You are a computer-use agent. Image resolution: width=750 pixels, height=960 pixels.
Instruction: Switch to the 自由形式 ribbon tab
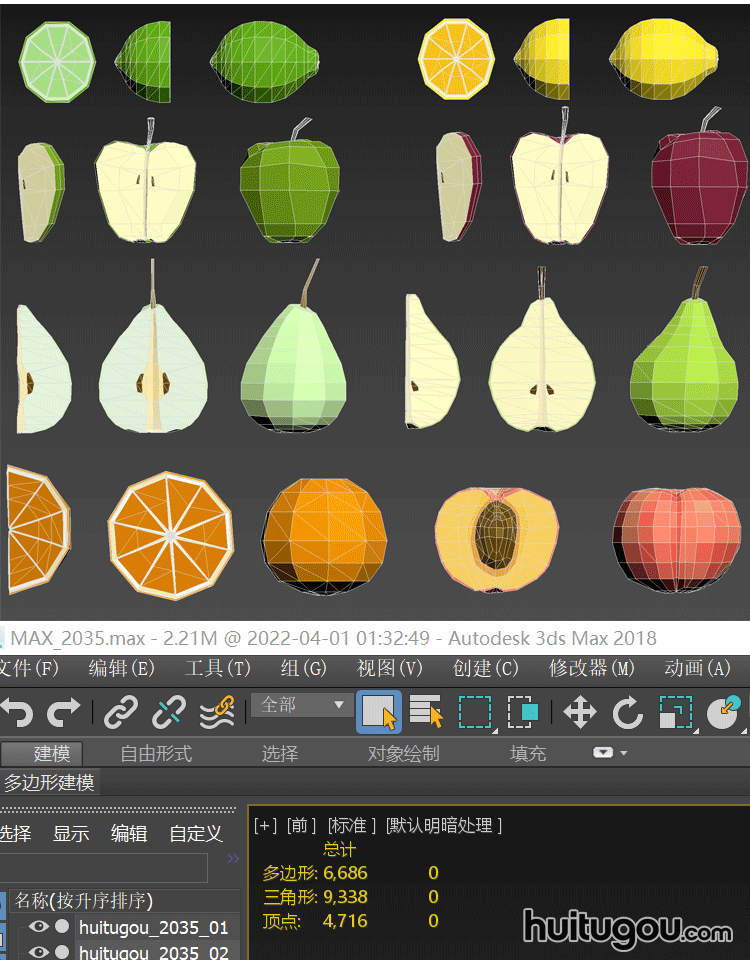pyautogui.click(x=156, y=753)
